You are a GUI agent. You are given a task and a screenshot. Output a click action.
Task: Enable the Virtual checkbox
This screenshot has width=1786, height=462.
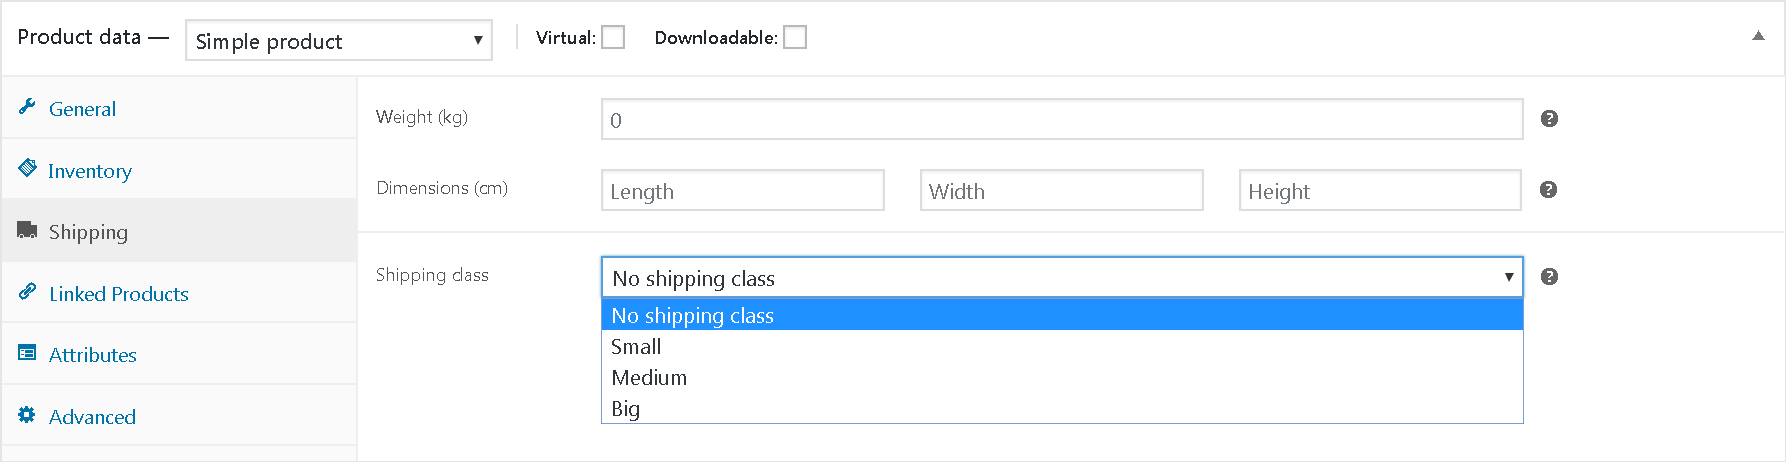tap(613, 37)
